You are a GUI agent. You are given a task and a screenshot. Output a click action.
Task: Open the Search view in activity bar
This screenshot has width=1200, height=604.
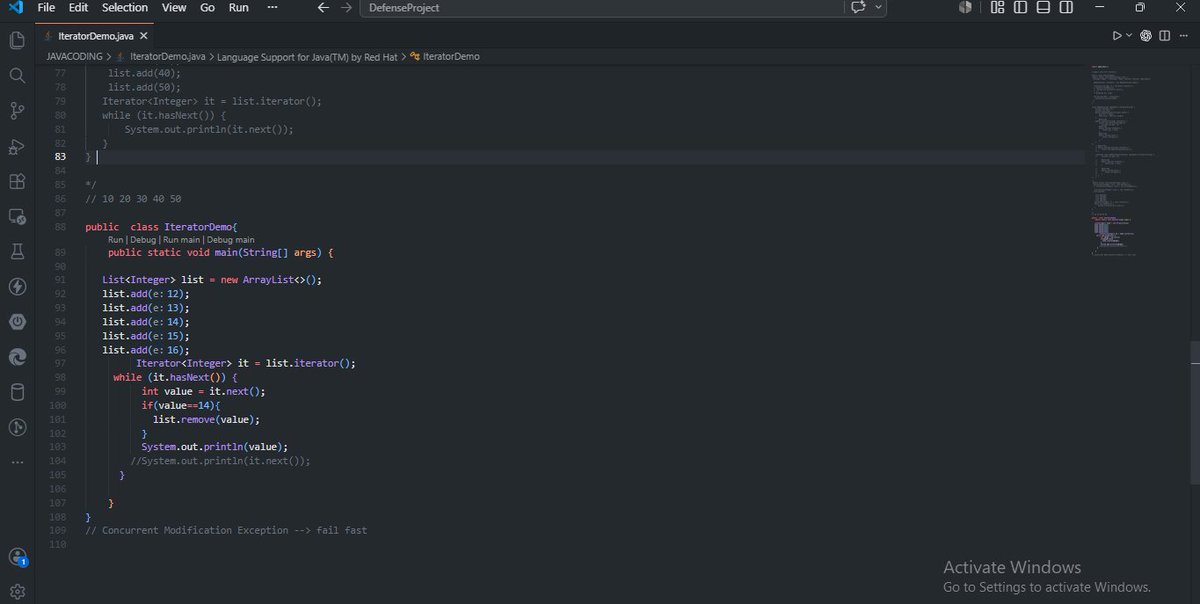pos(17,76)
